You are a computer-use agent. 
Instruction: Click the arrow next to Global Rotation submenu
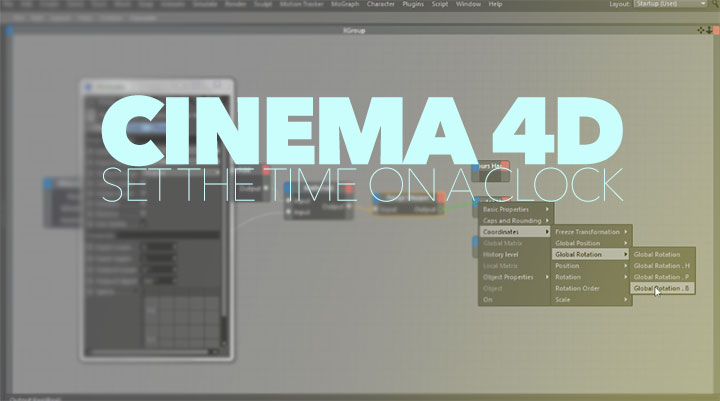625,254
